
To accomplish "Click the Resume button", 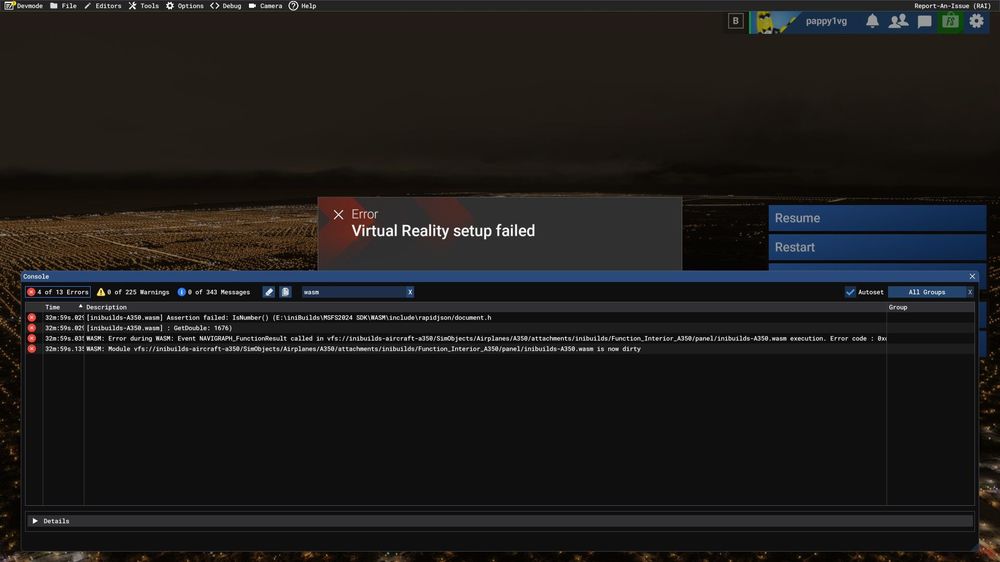I will point(876,218).
